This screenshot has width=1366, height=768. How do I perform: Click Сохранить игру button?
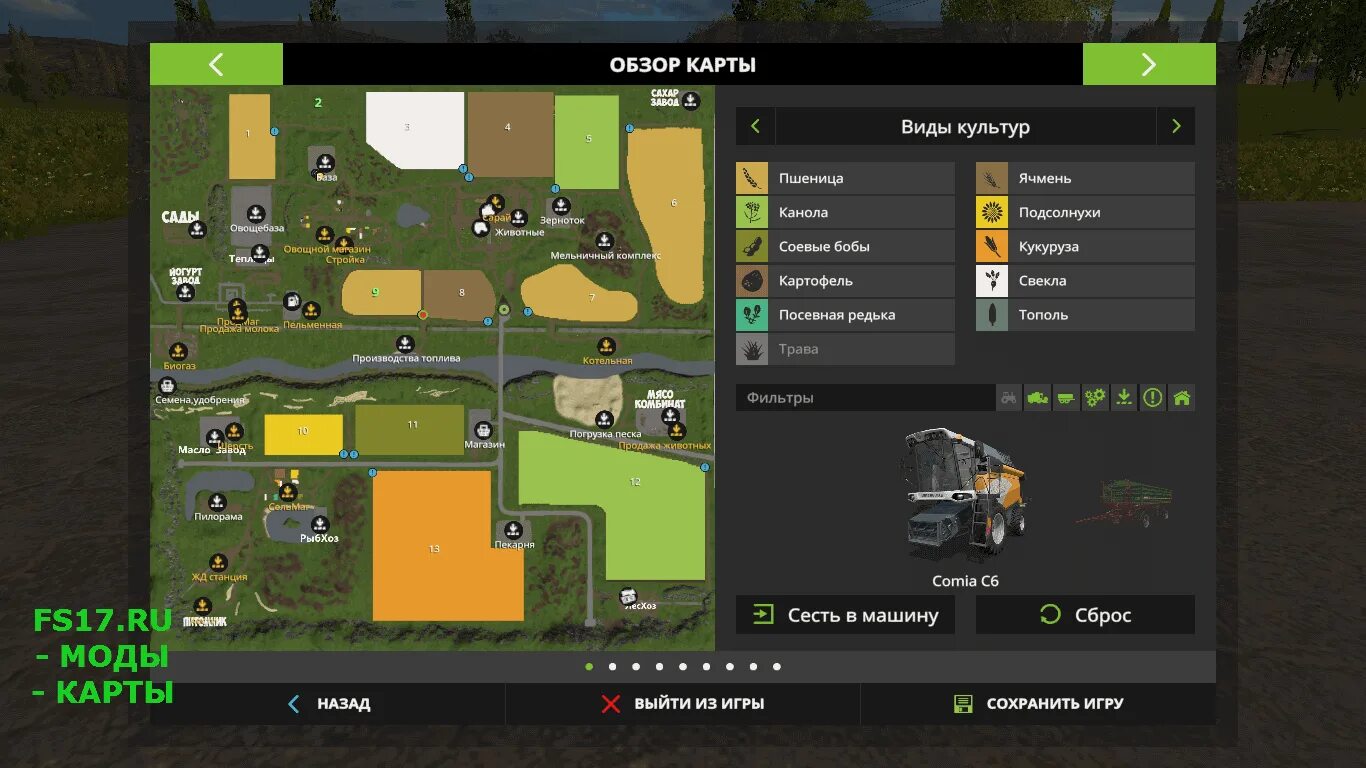[x=1038, y=704]
